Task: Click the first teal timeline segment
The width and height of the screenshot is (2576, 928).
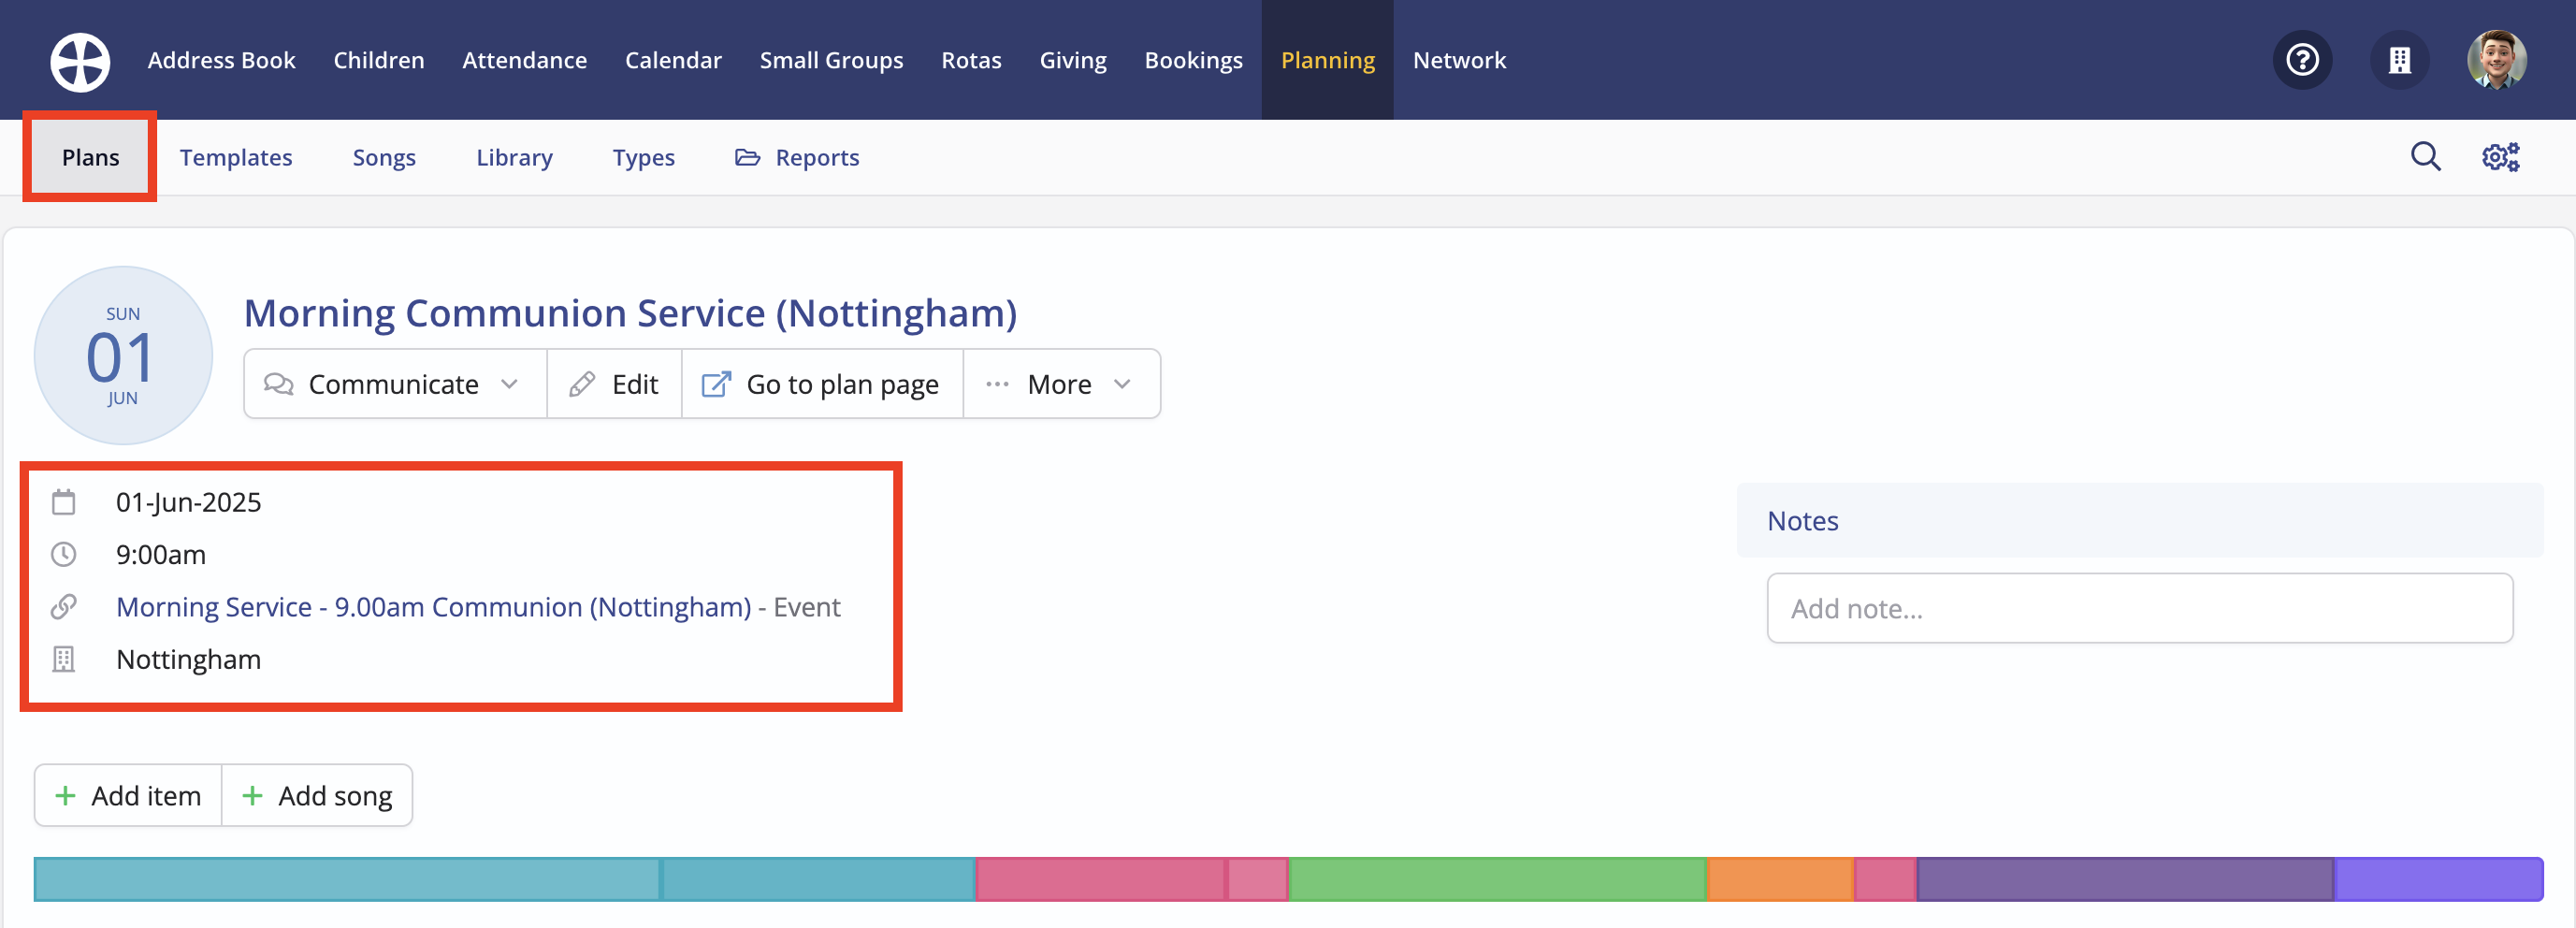Action: [347, 879]
